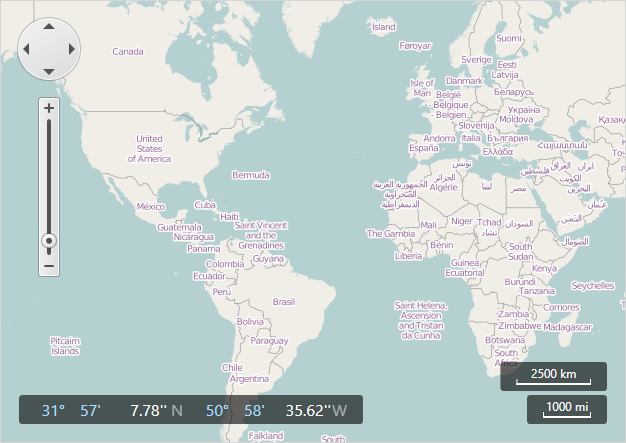Click the Mali label

click(428, 225)
